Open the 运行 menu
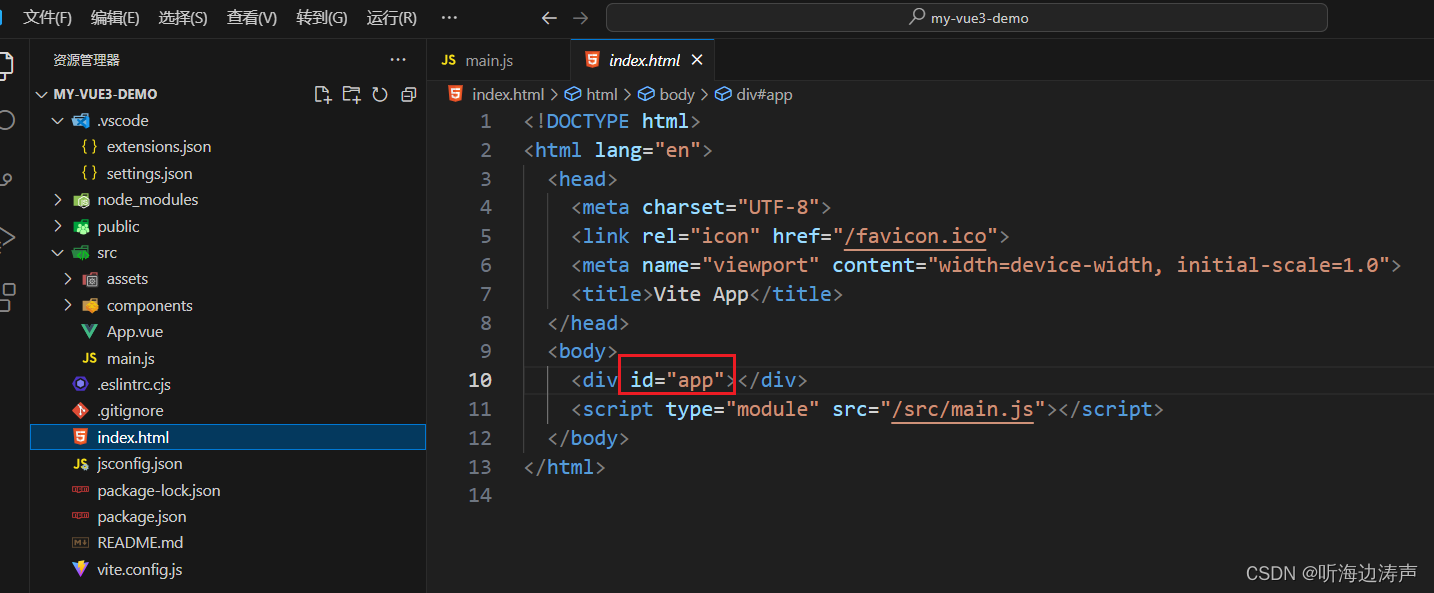 [x=390, y=17]
